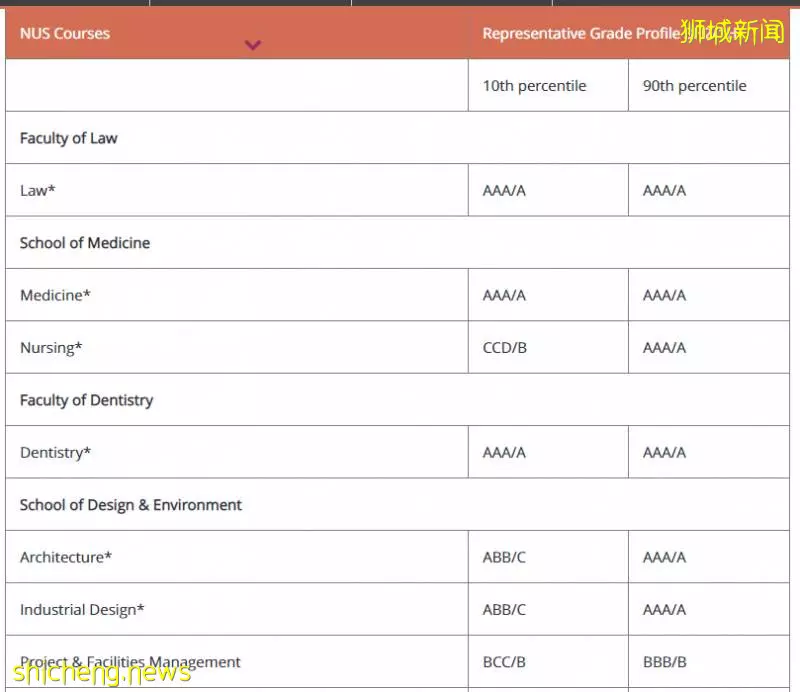Select the "Dentistry*" course name
800x692 pixels.
(x=55, y=452)
